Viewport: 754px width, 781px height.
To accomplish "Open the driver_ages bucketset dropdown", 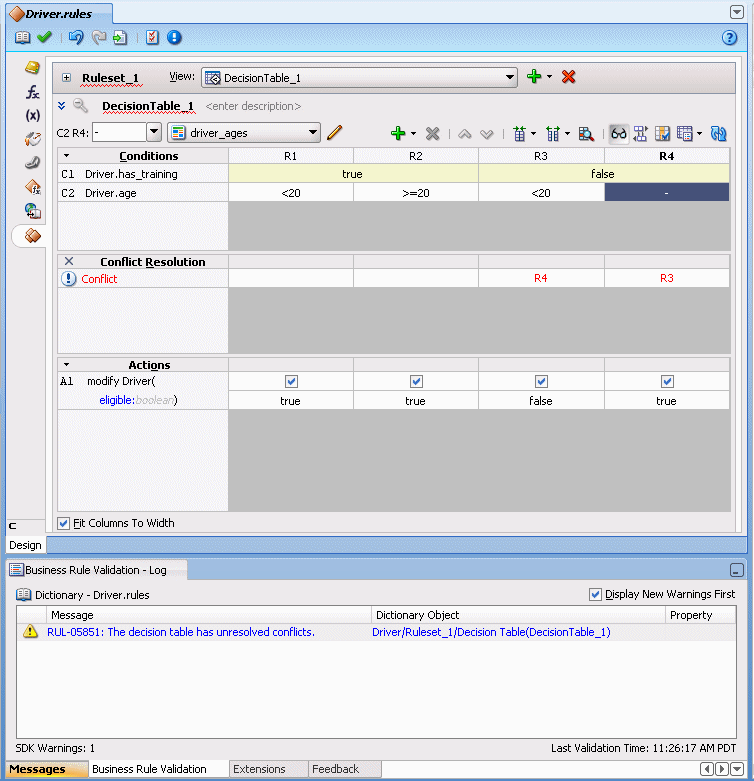I will tap(313, 133).
